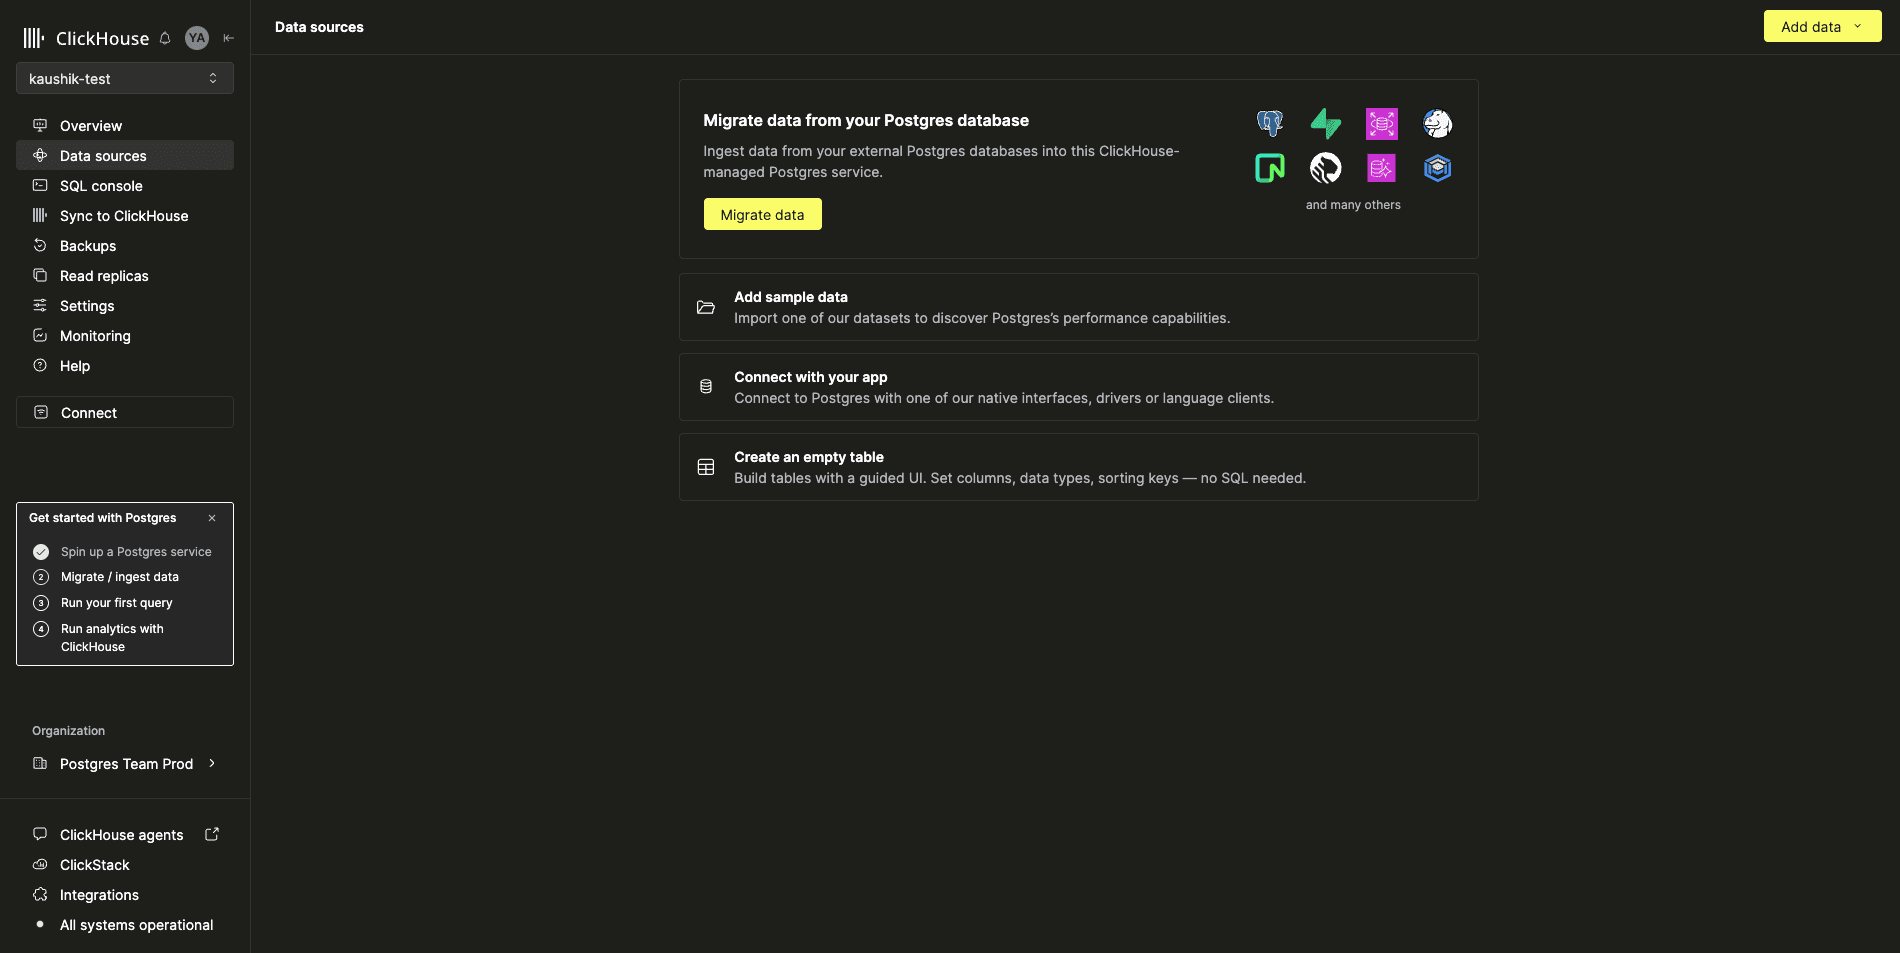This screenshot has width=1900, height=953.
Task: Open the Monitoring page
Action: (x=125, y=336)
